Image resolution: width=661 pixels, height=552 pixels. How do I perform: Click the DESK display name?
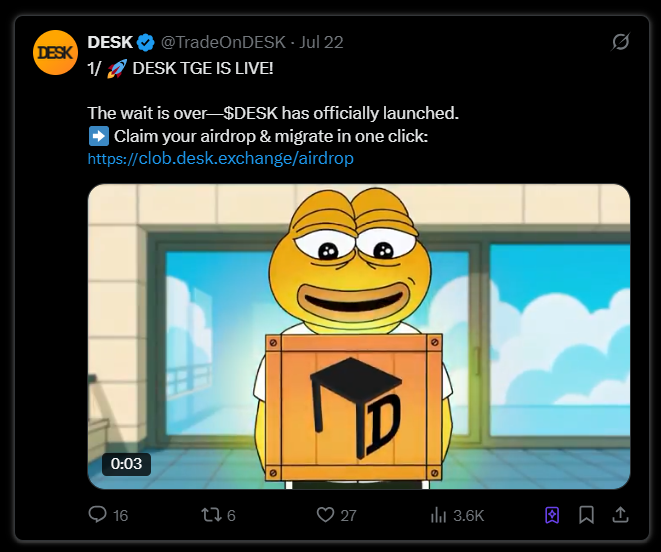pos(110,42)
